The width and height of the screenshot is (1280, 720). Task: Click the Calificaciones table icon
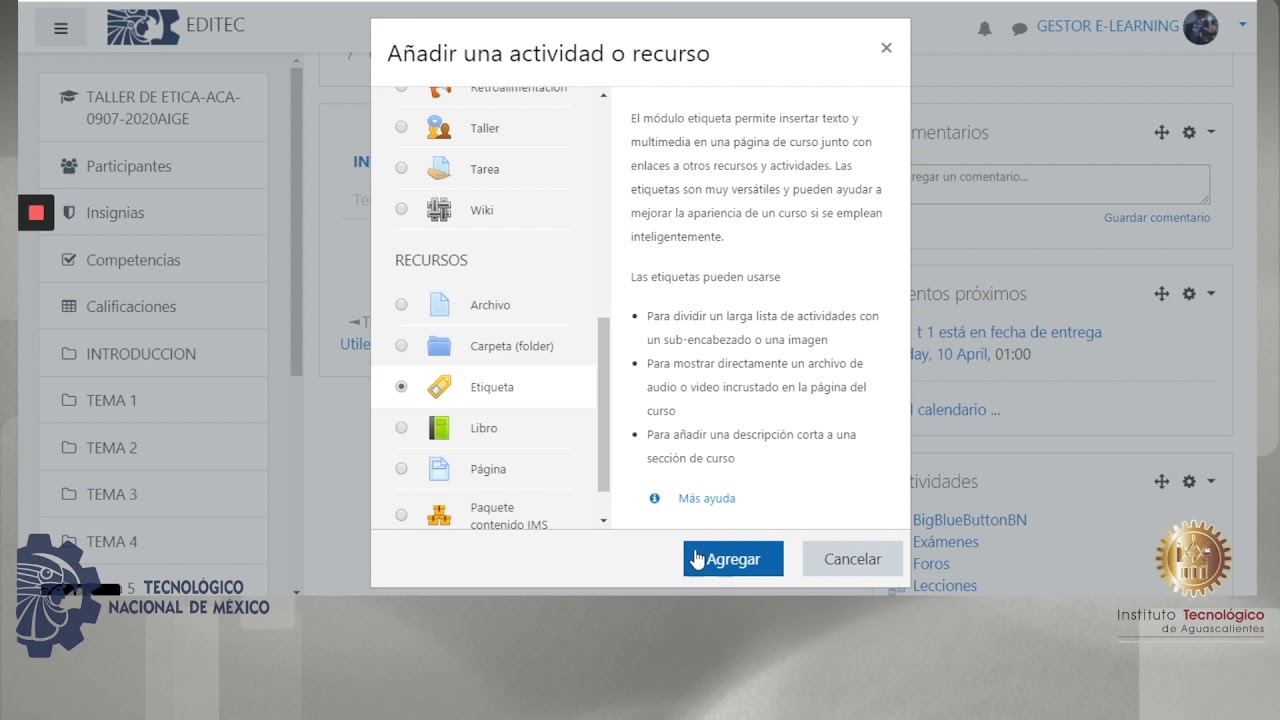coord(69,307)
